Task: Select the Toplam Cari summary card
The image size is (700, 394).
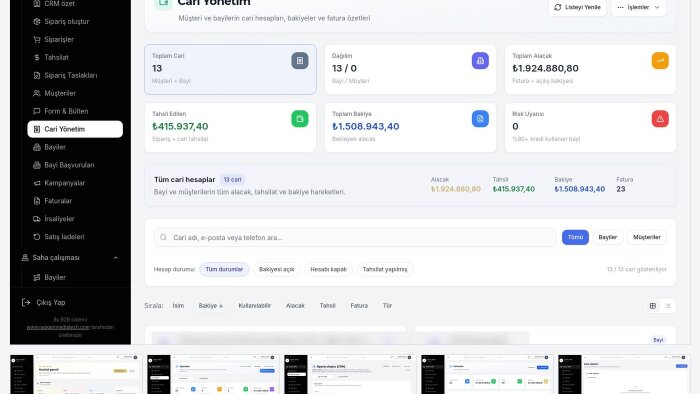Action: 230,69
